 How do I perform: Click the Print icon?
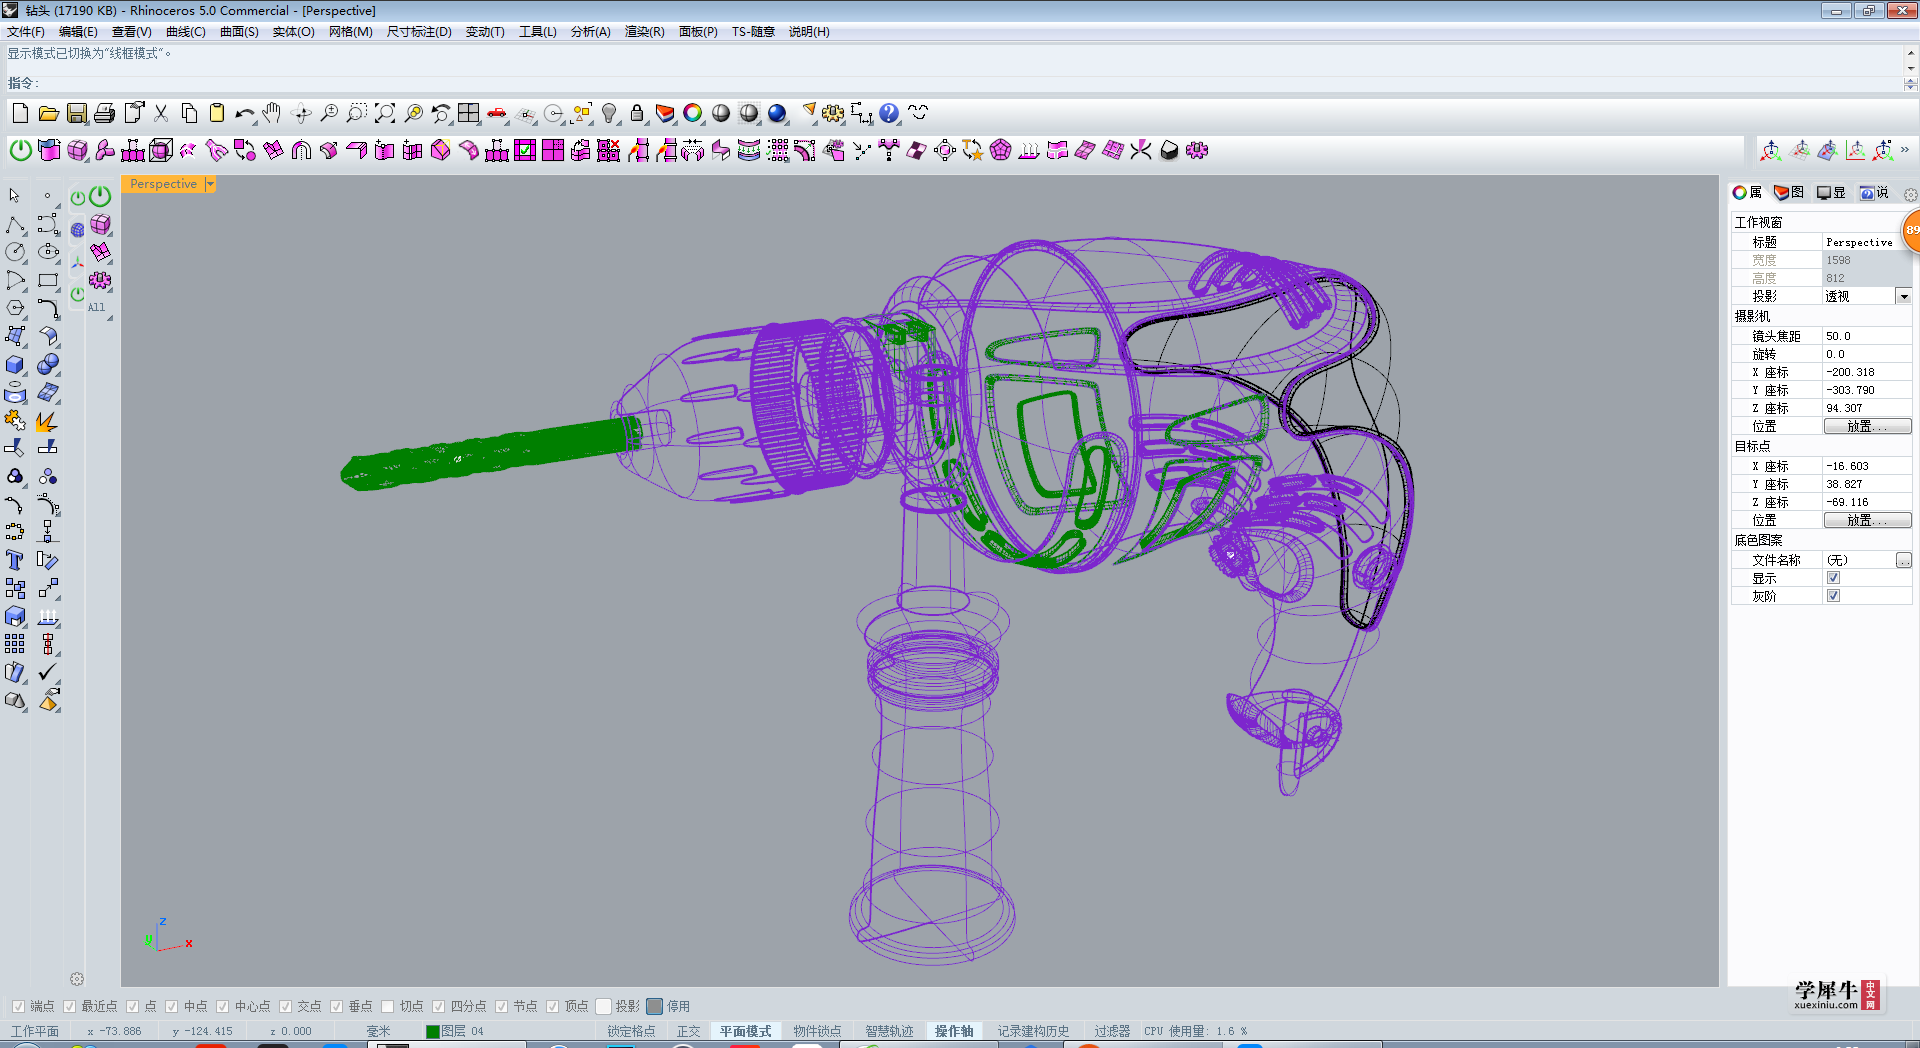[104, 113]
